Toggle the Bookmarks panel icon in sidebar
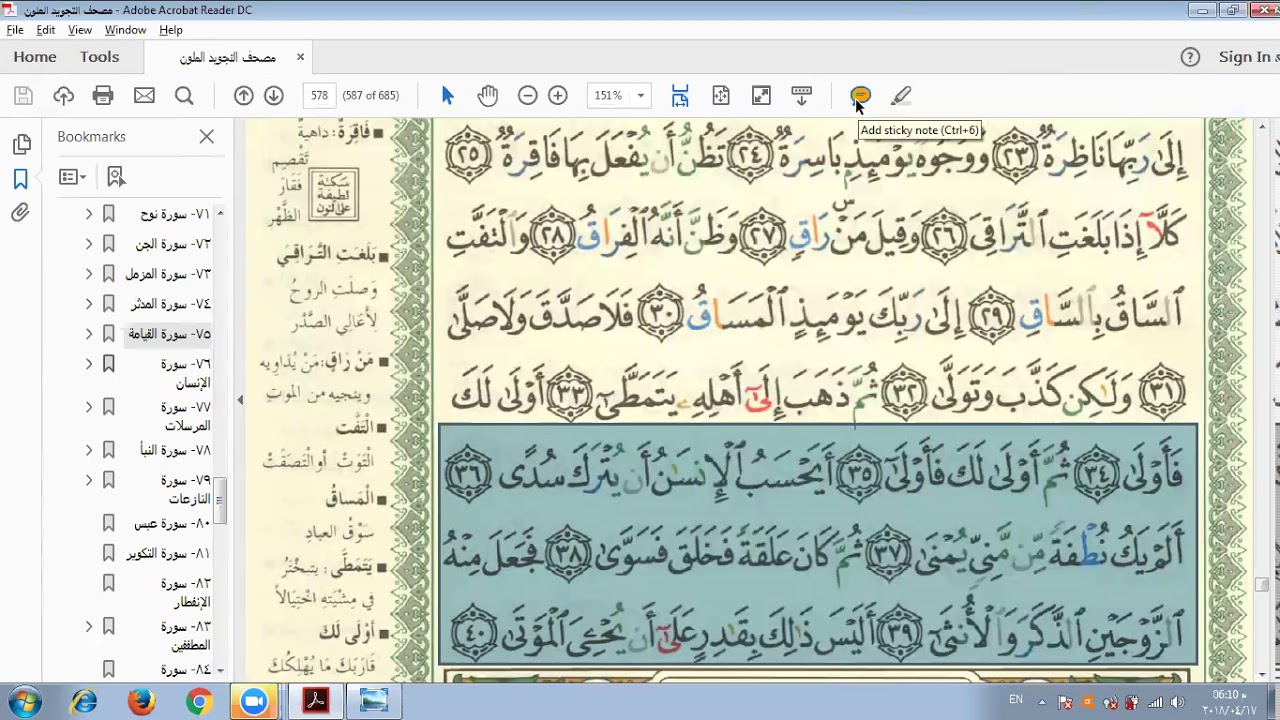Image resolution: width=1280 pixels, height=720 pixels. pos(21,179)
